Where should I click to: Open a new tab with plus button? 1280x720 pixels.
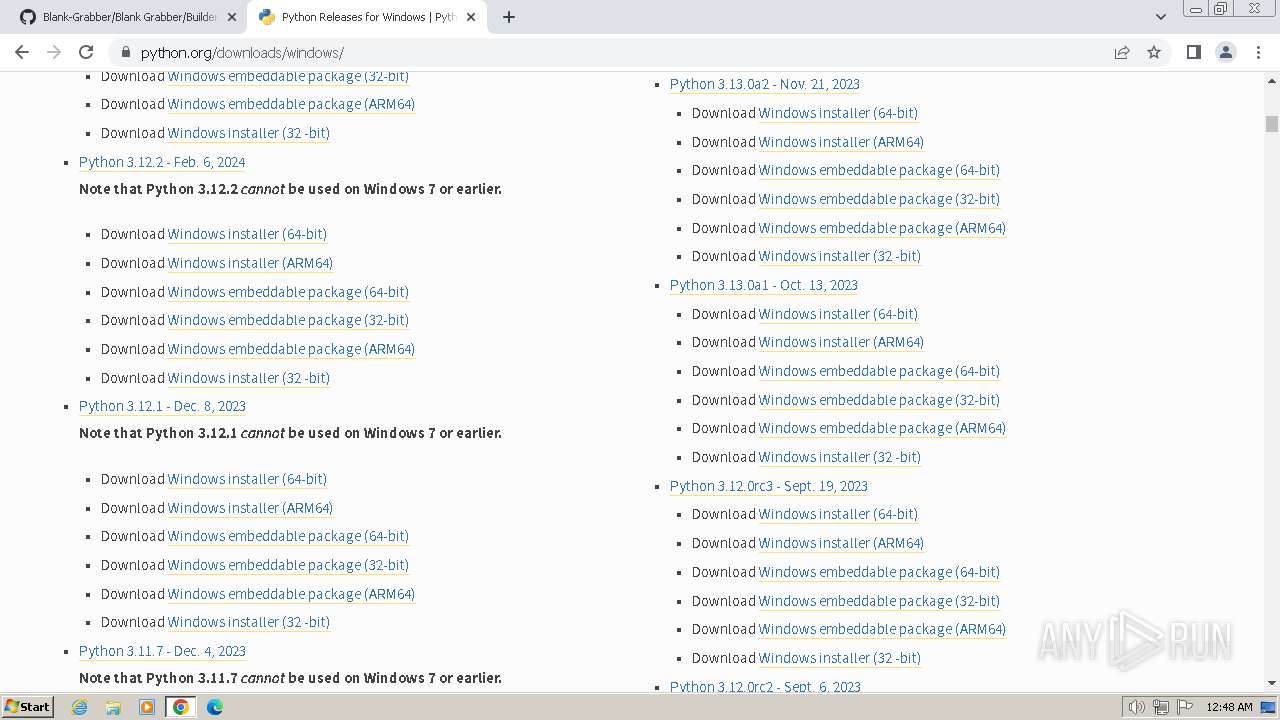[509, 17]
